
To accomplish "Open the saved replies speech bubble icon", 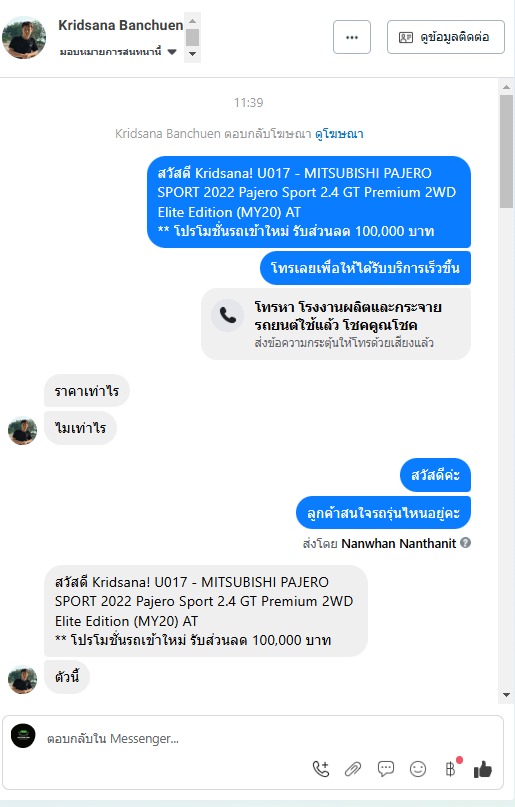I will [385, 769].
